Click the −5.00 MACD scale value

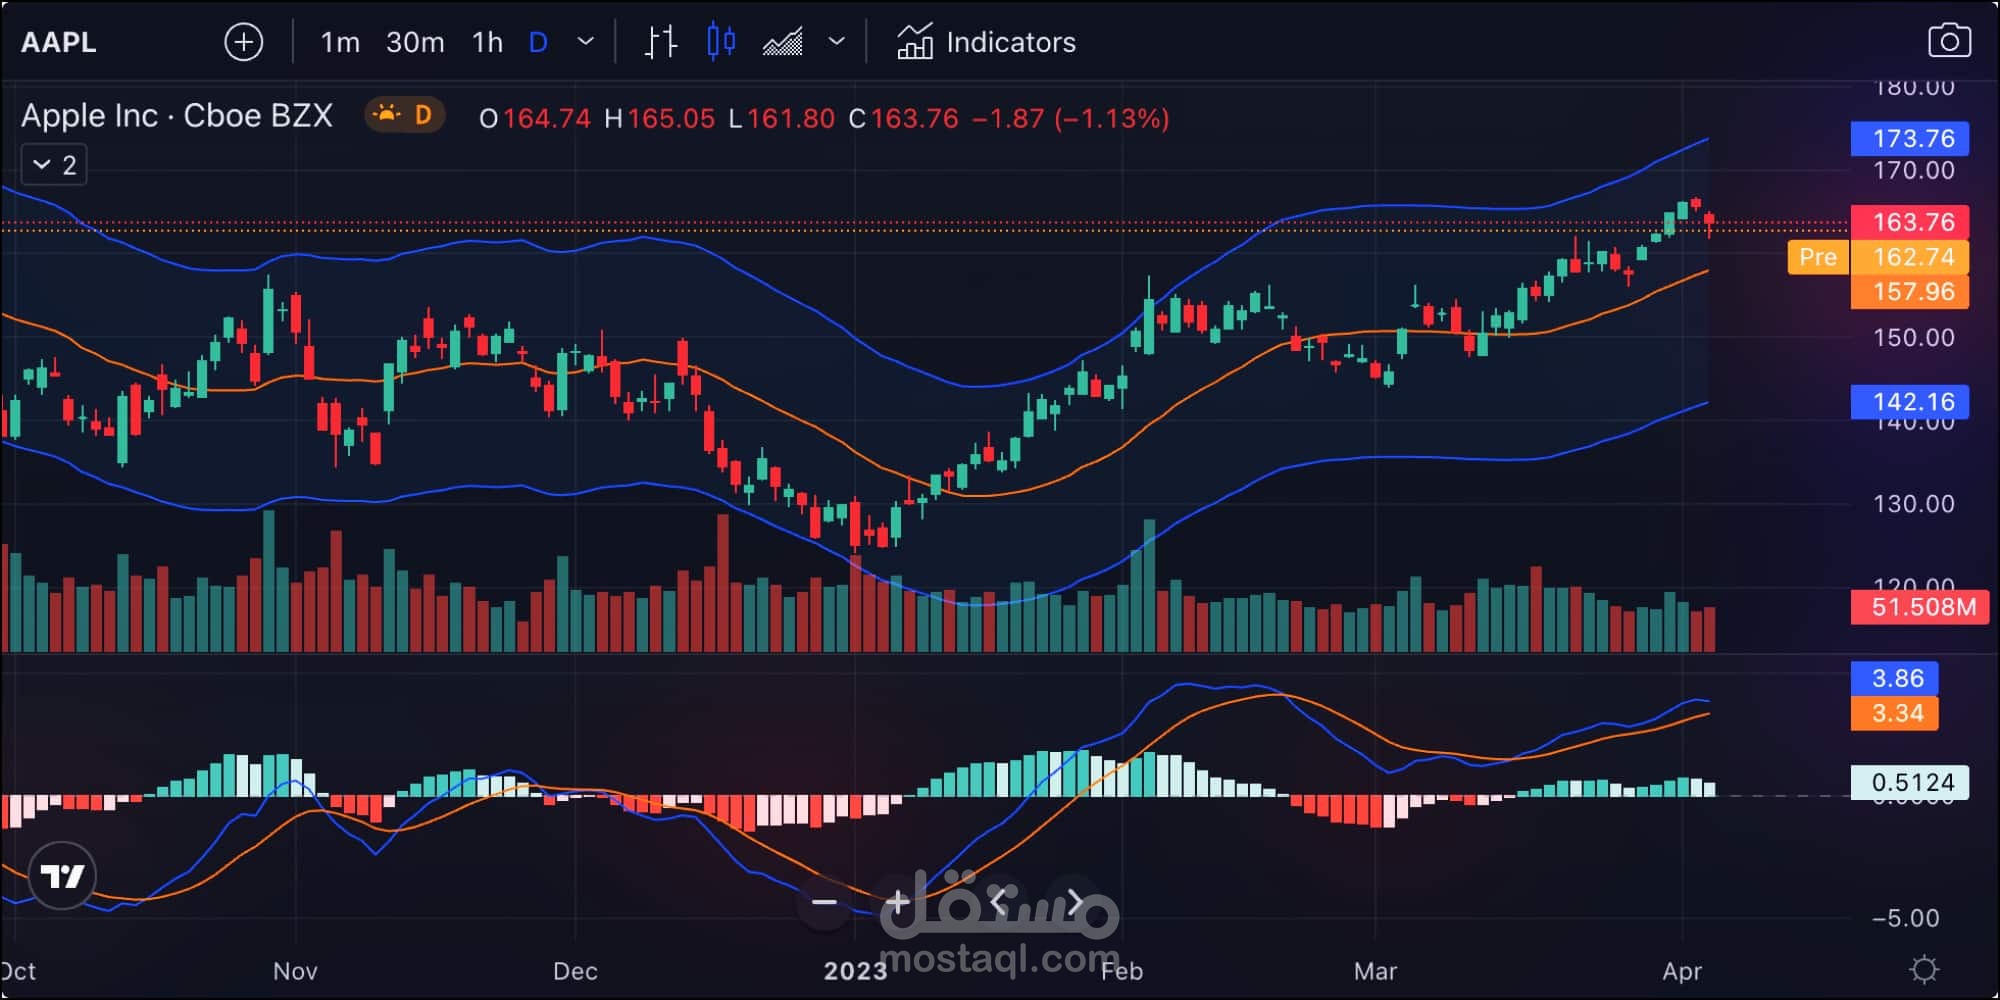tap(1905, 918)
